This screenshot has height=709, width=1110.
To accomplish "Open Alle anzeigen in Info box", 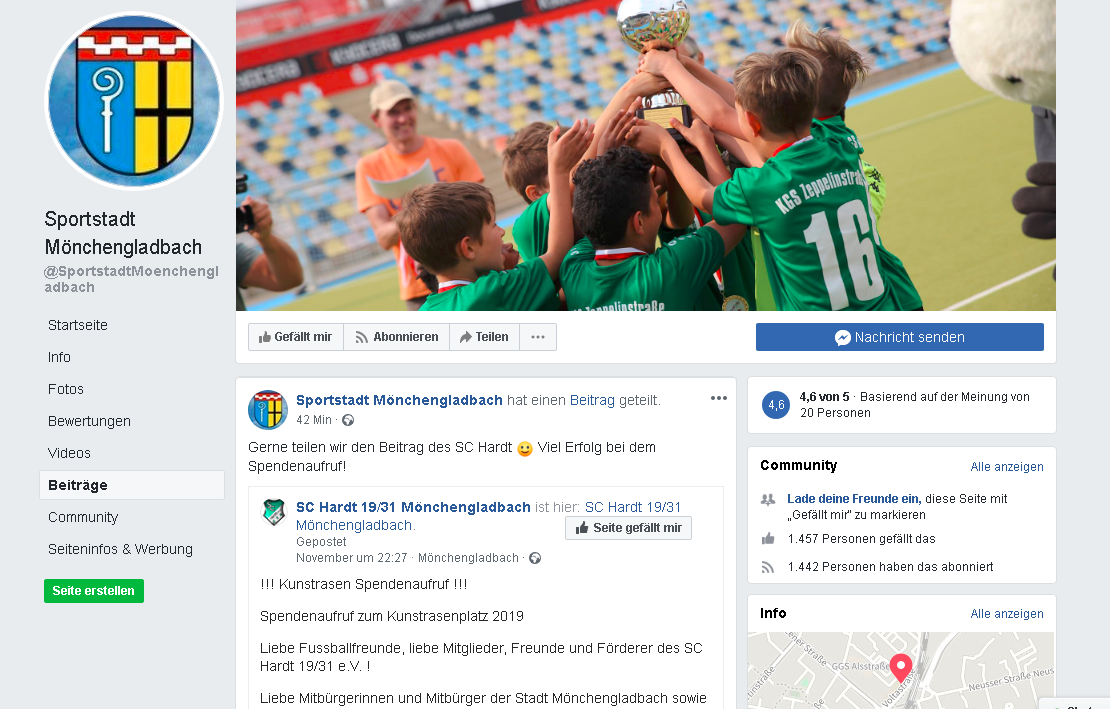I will tap(1007, 614).
